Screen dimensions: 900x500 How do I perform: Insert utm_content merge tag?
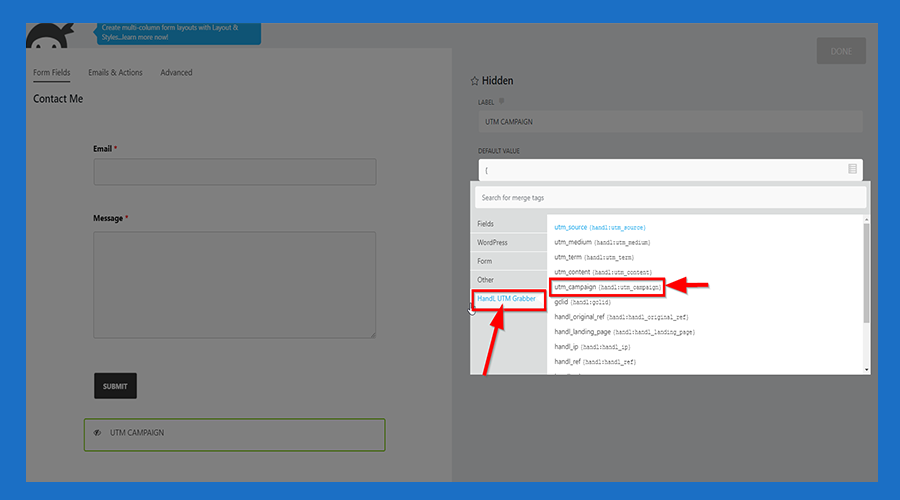pos(603,272)
